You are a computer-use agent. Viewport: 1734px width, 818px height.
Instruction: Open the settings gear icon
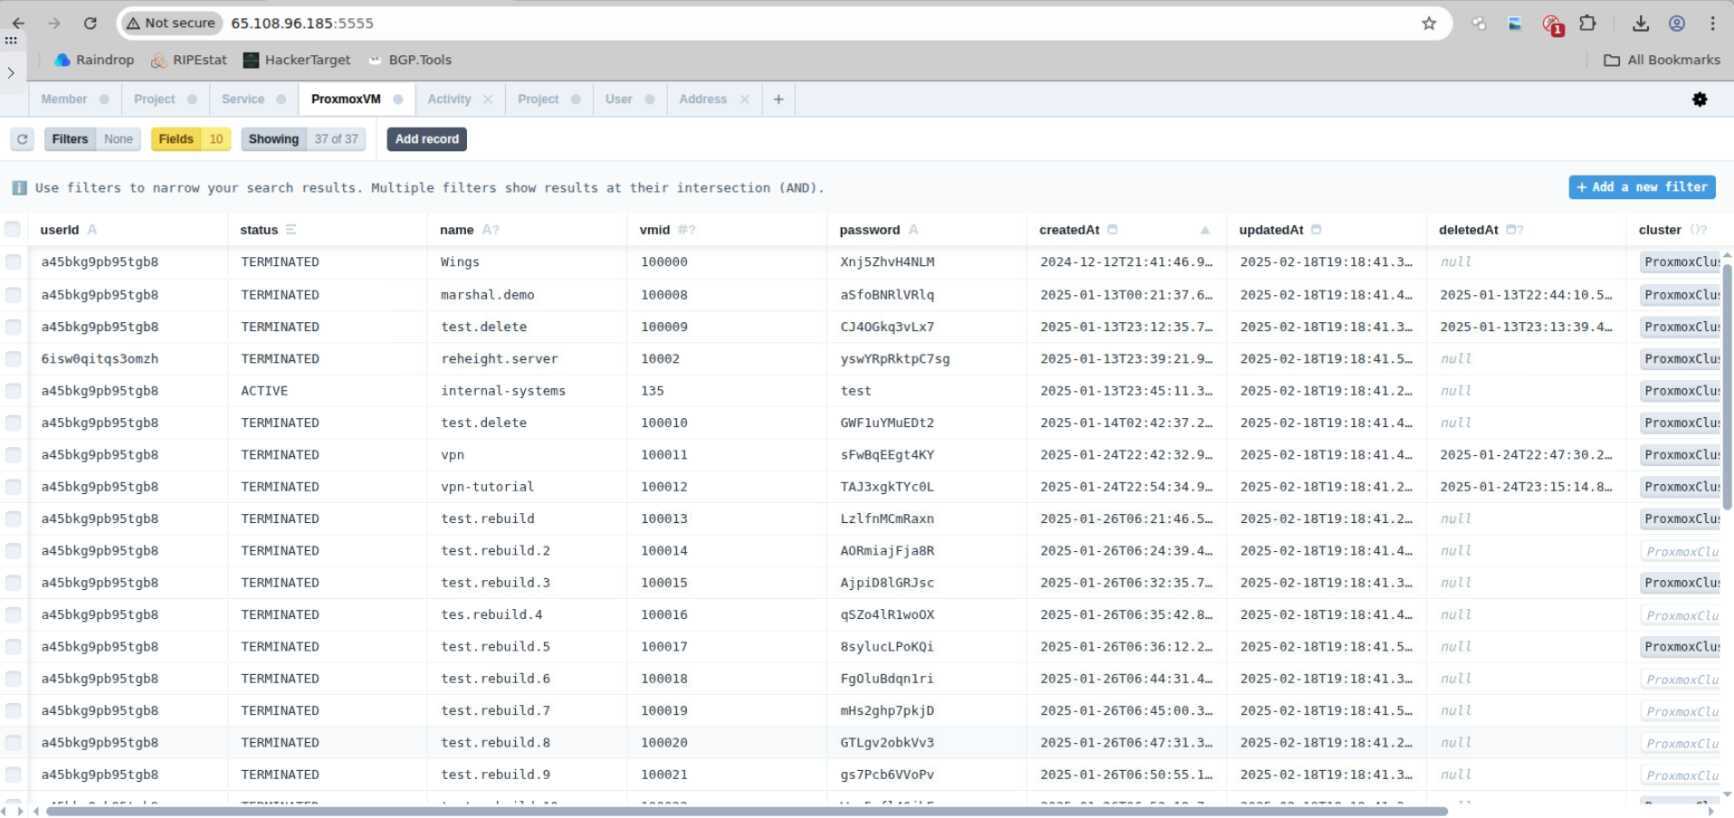[1699, 99]
